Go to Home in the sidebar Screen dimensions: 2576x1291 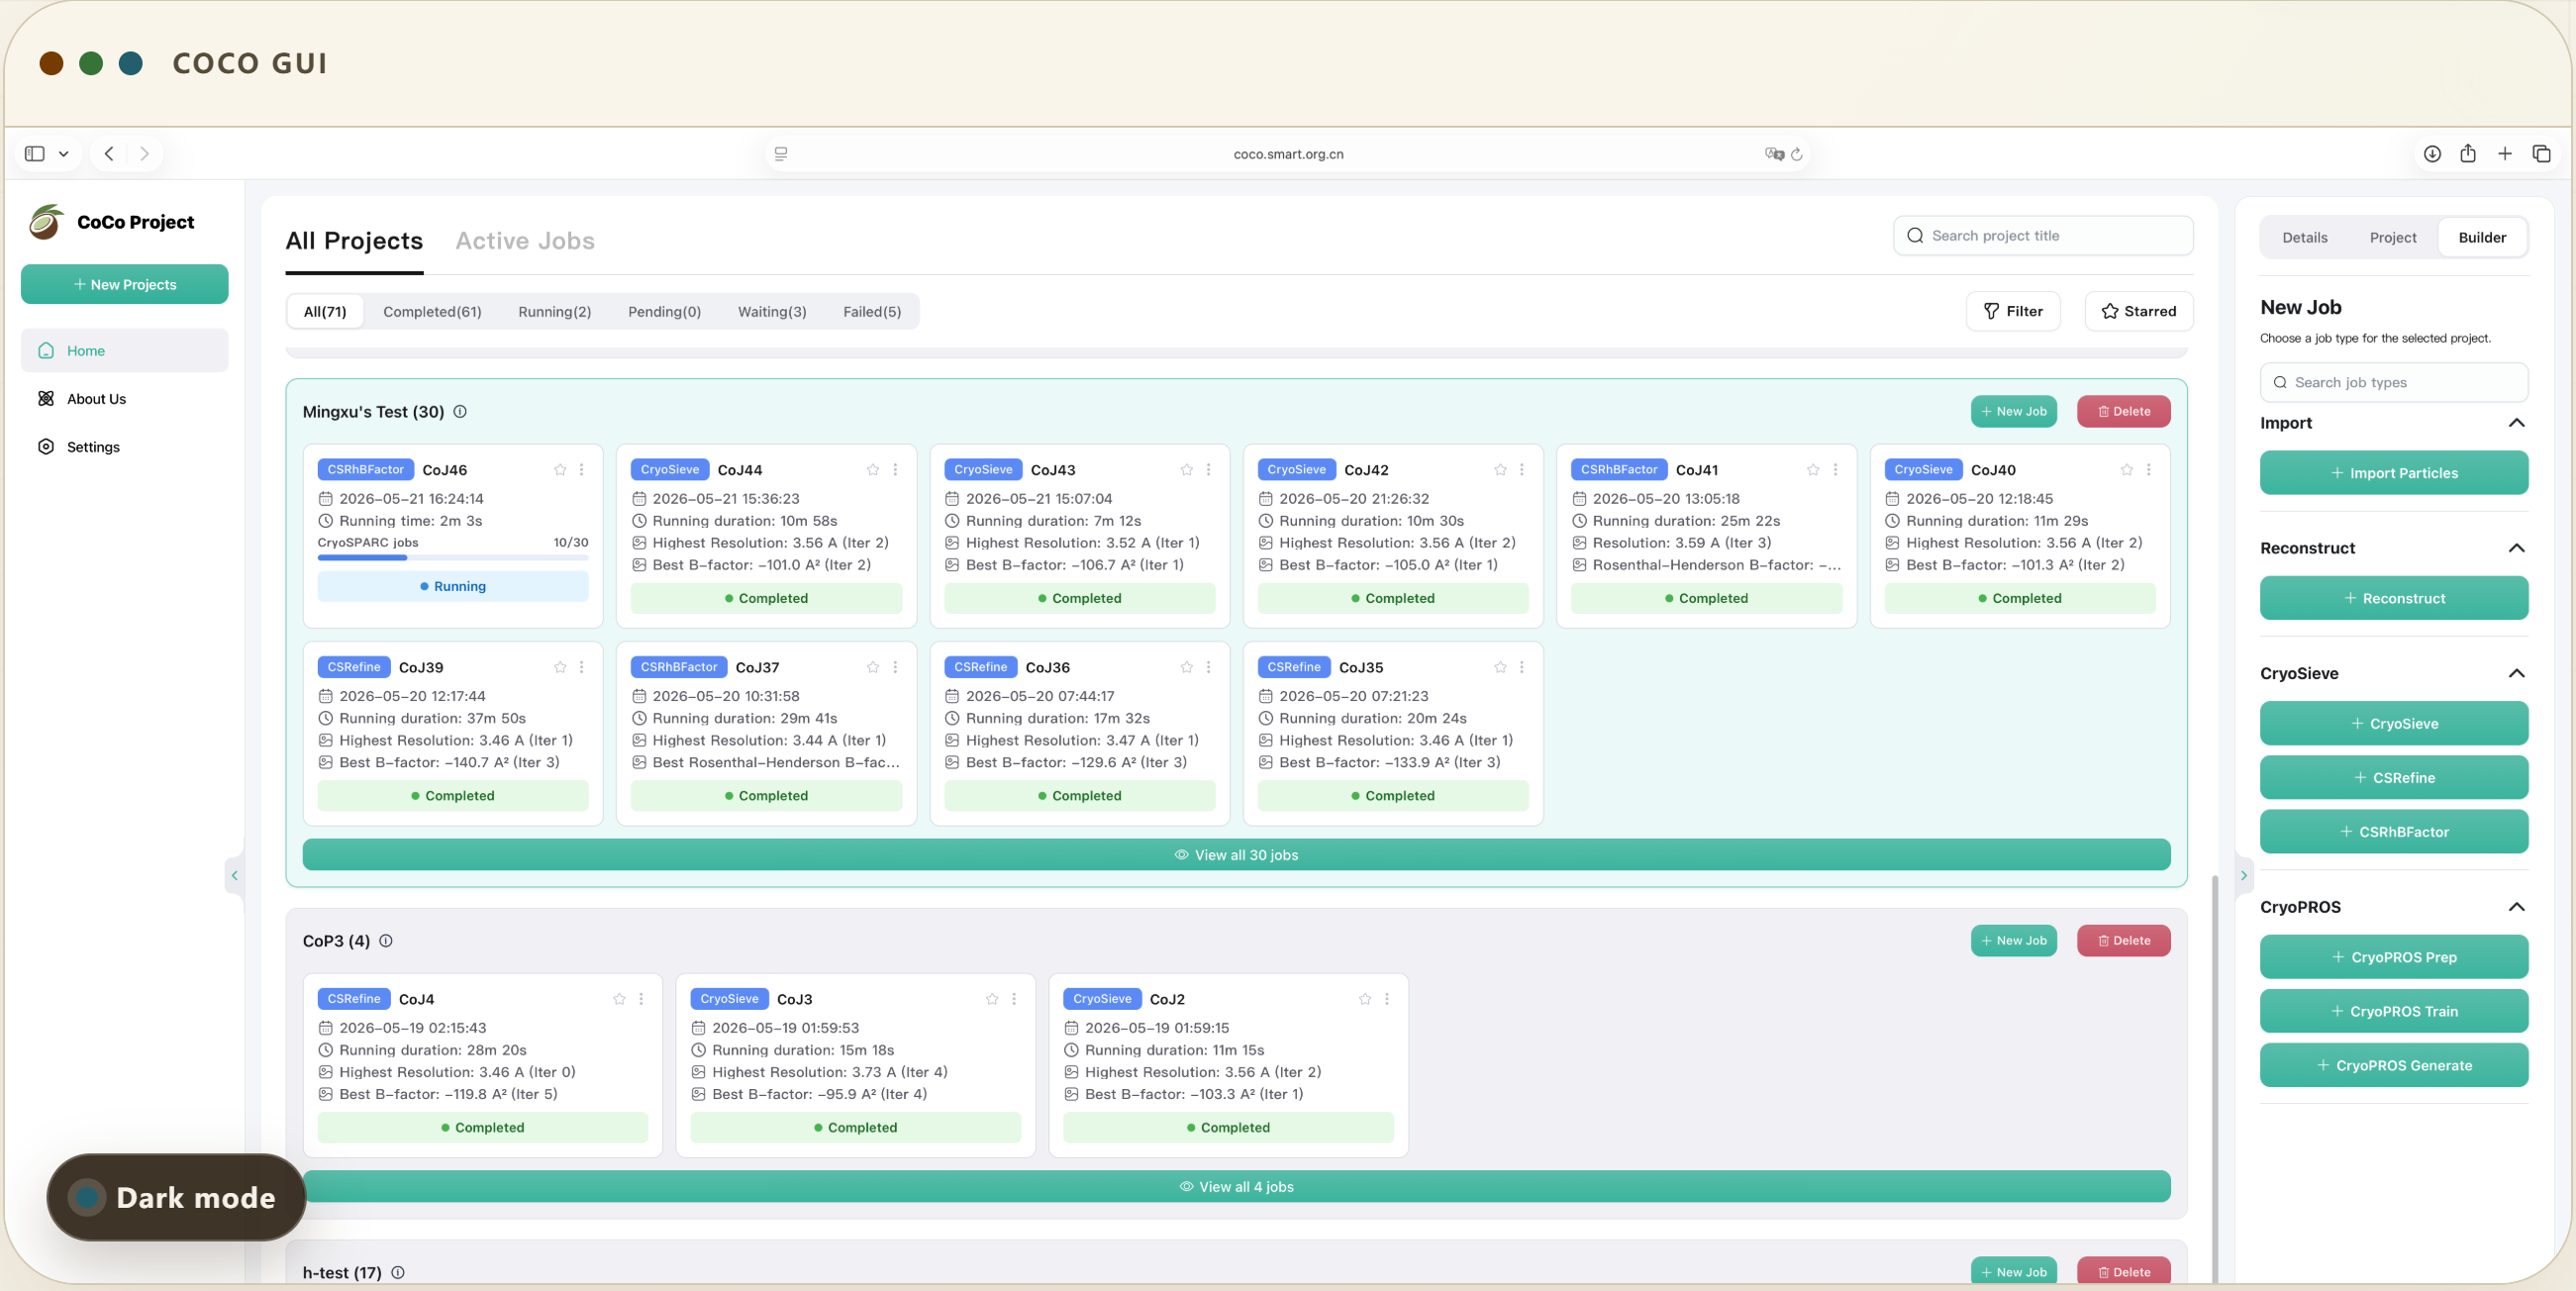tap(124, 351)
